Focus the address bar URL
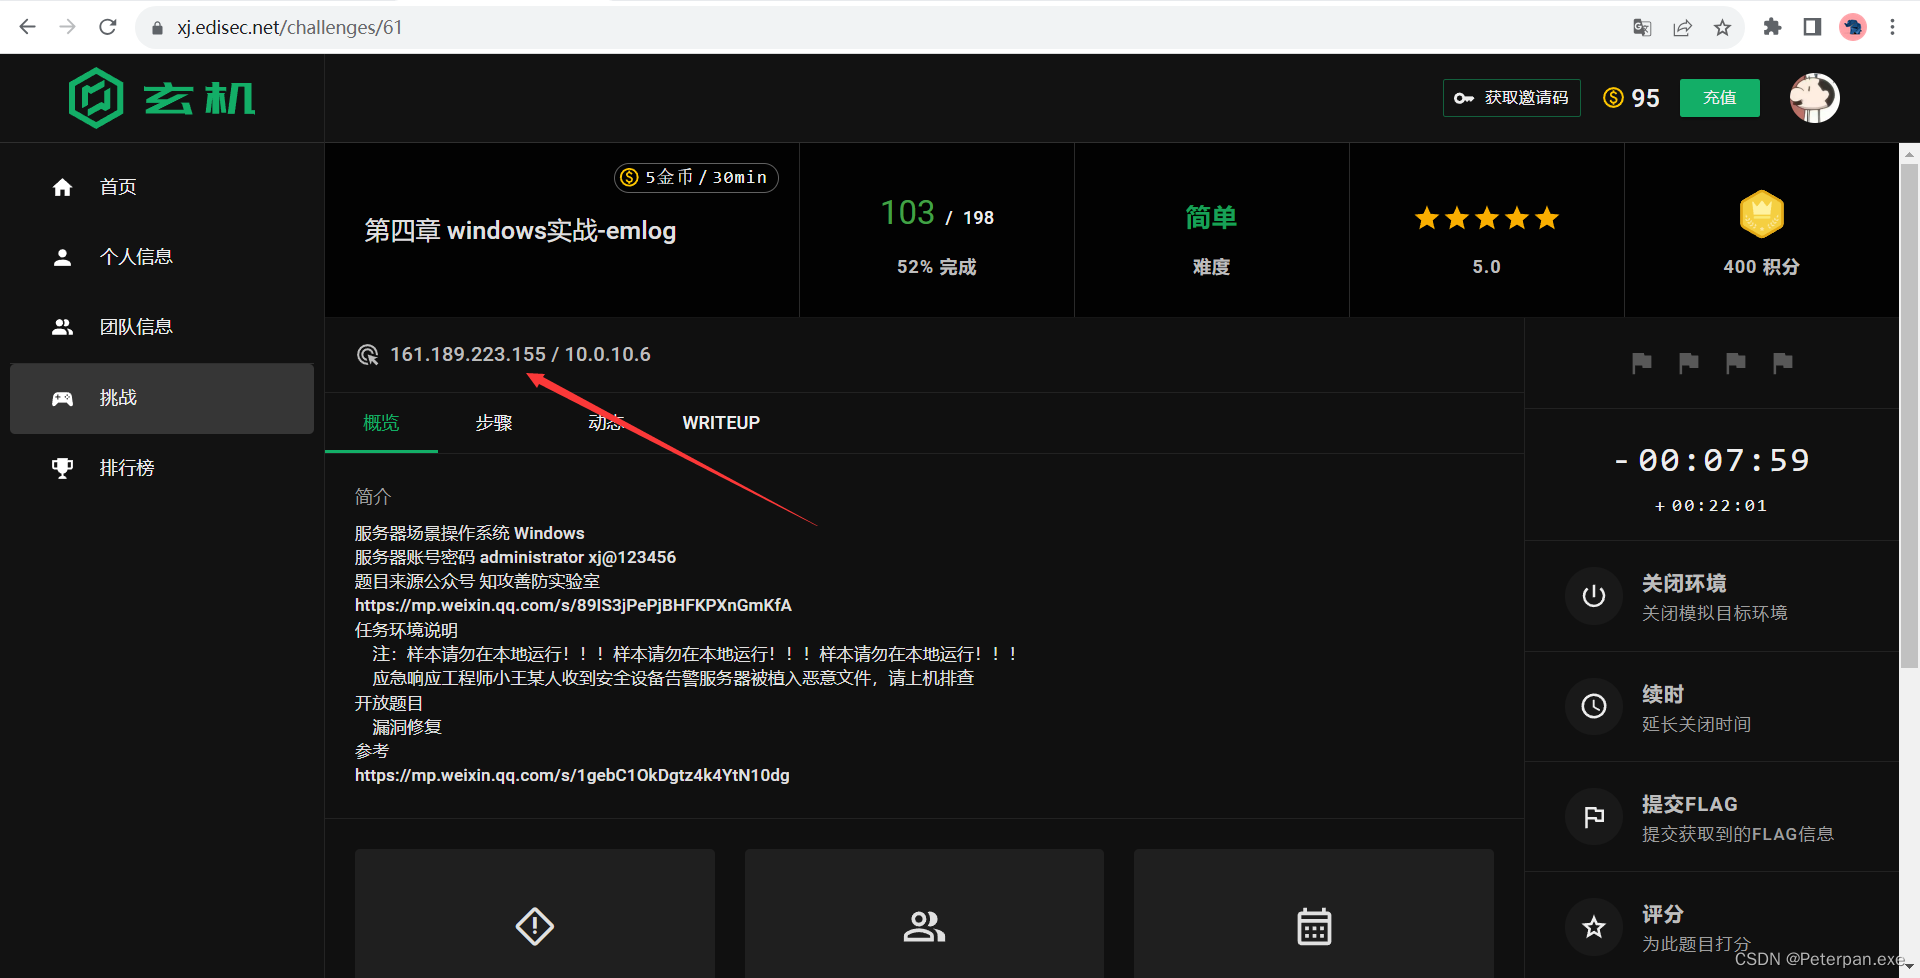Viewport: 1920px width, 978px height. coord(290,28)
